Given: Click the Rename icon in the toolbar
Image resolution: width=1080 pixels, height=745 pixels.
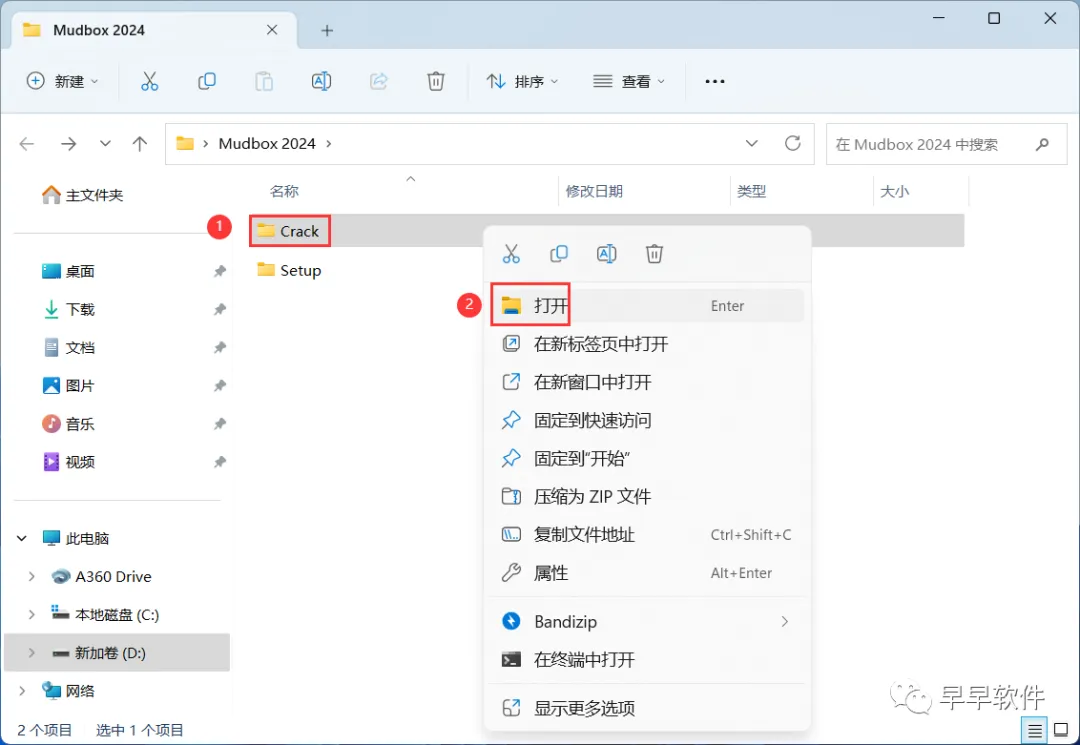Looking at the screenshot, I should point(321,81).
